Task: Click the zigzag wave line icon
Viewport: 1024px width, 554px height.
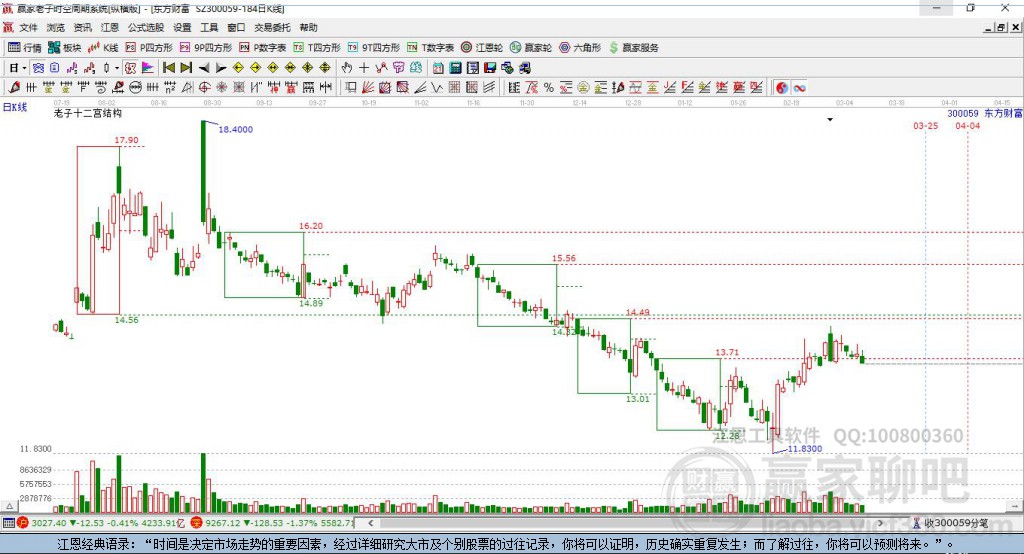Action: 437,88
